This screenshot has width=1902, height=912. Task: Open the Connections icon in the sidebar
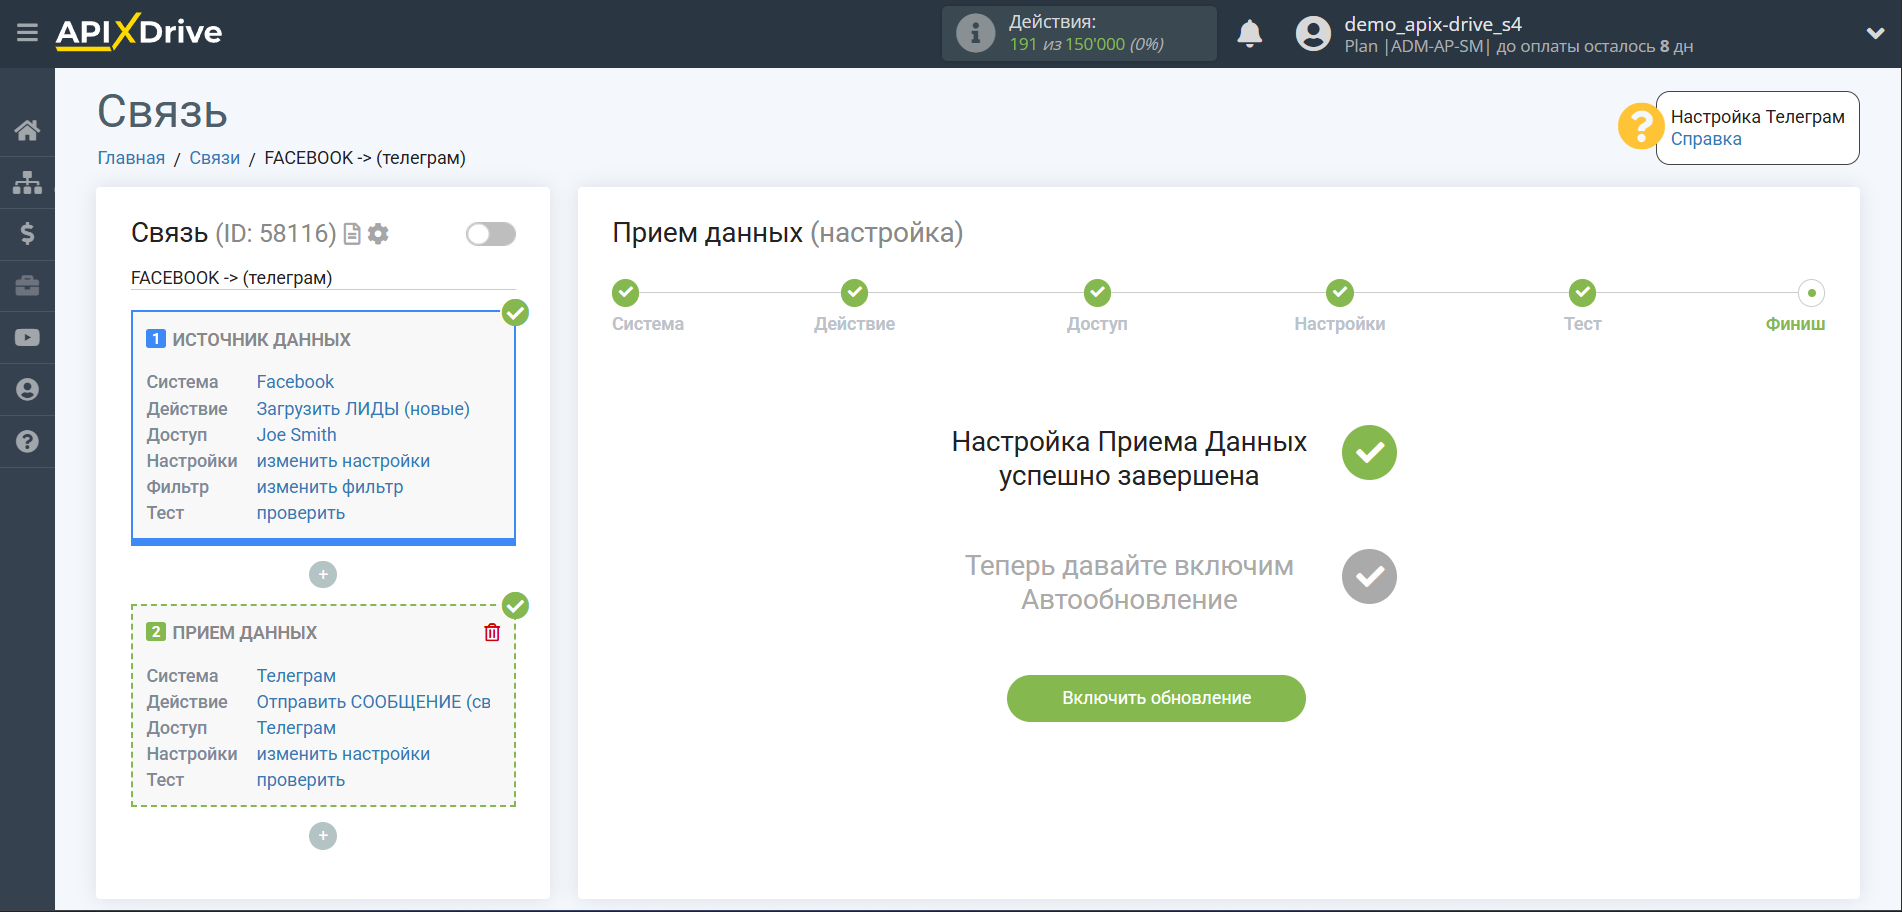click(x=27, y=182)
